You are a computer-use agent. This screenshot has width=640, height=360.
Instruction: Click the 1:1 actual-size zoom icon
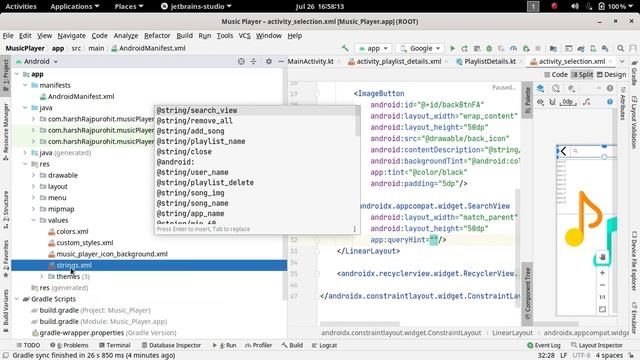point(602,297)
